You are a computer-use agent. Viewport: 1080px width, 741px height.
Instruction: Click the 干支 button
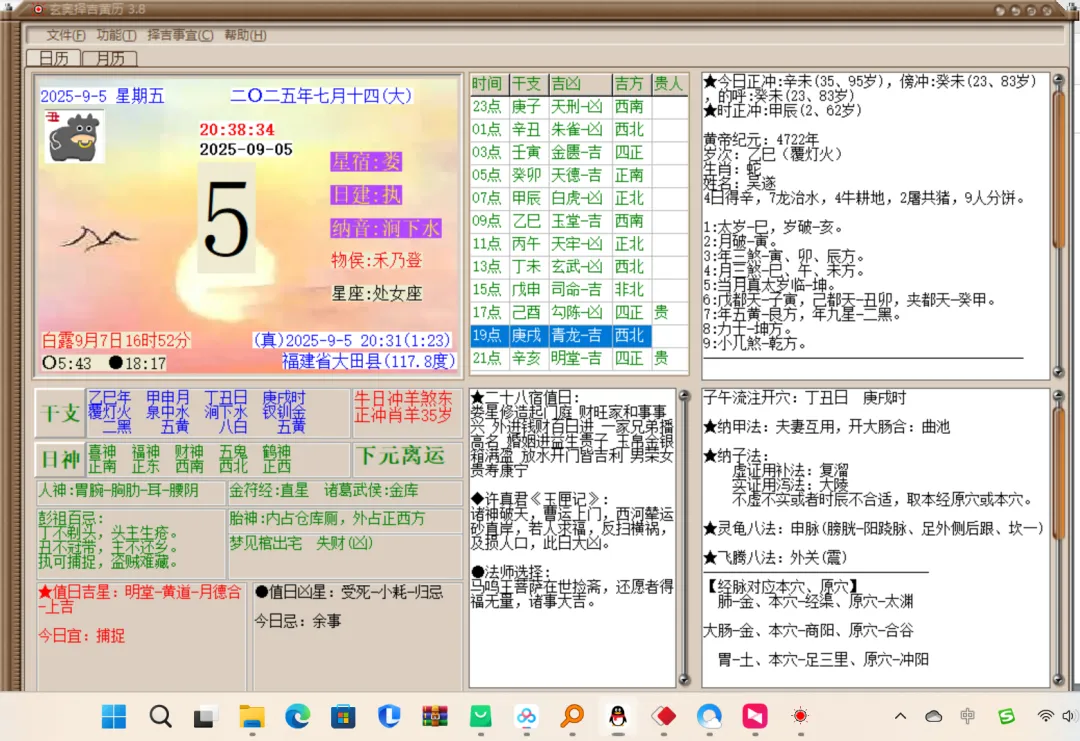(59, 413)
